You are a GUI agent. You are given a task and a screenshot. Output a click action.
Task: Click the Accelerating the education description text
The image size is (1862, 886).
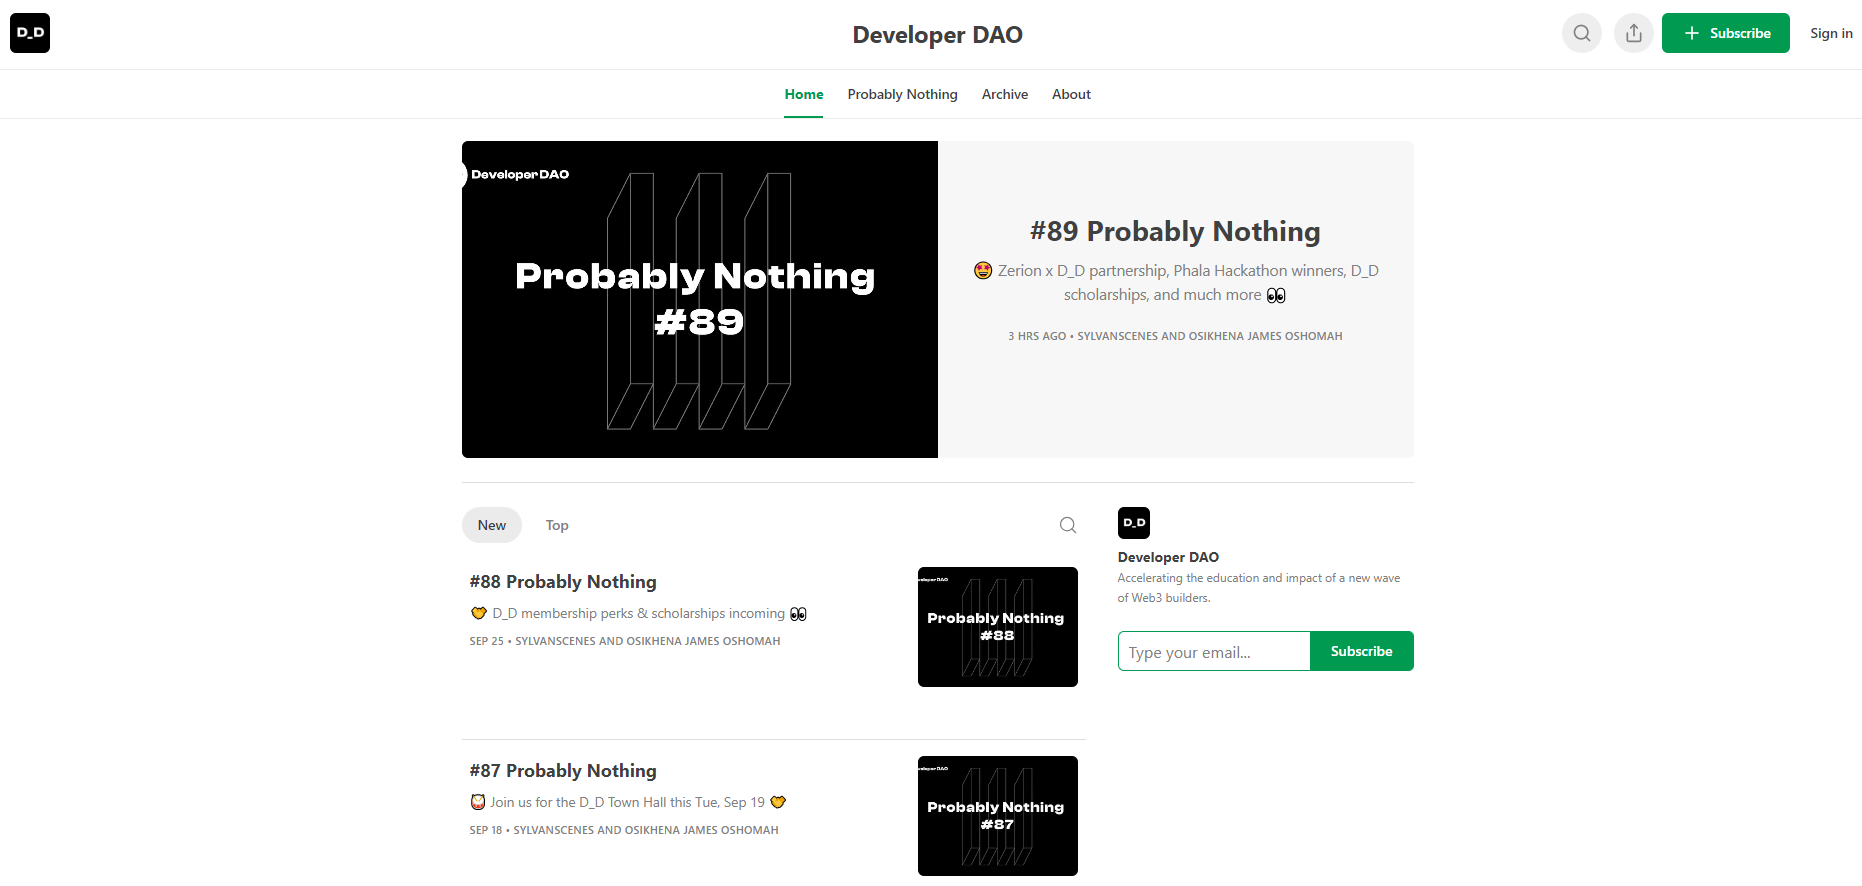coord(1259,588)
